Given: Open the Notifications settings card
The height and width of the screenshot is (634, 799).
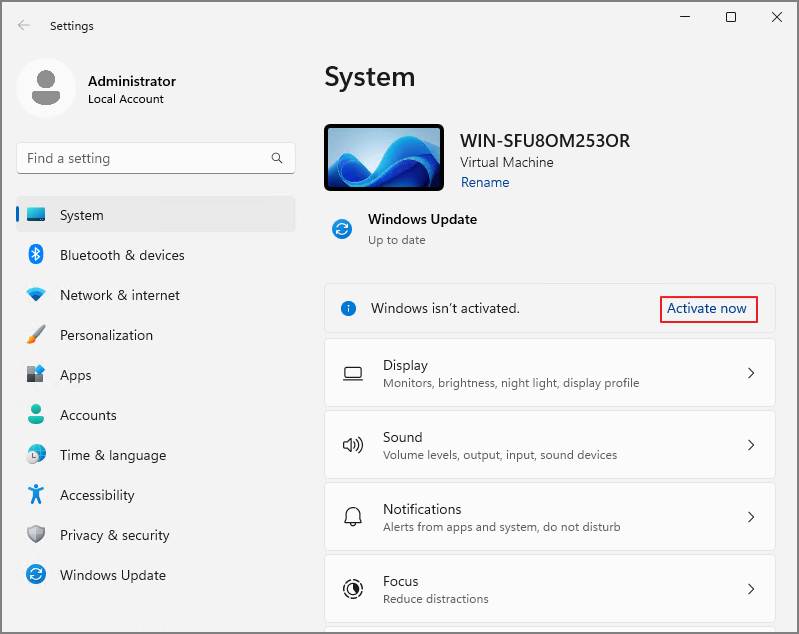Looking at the screenshot, I should pos(550,517).
